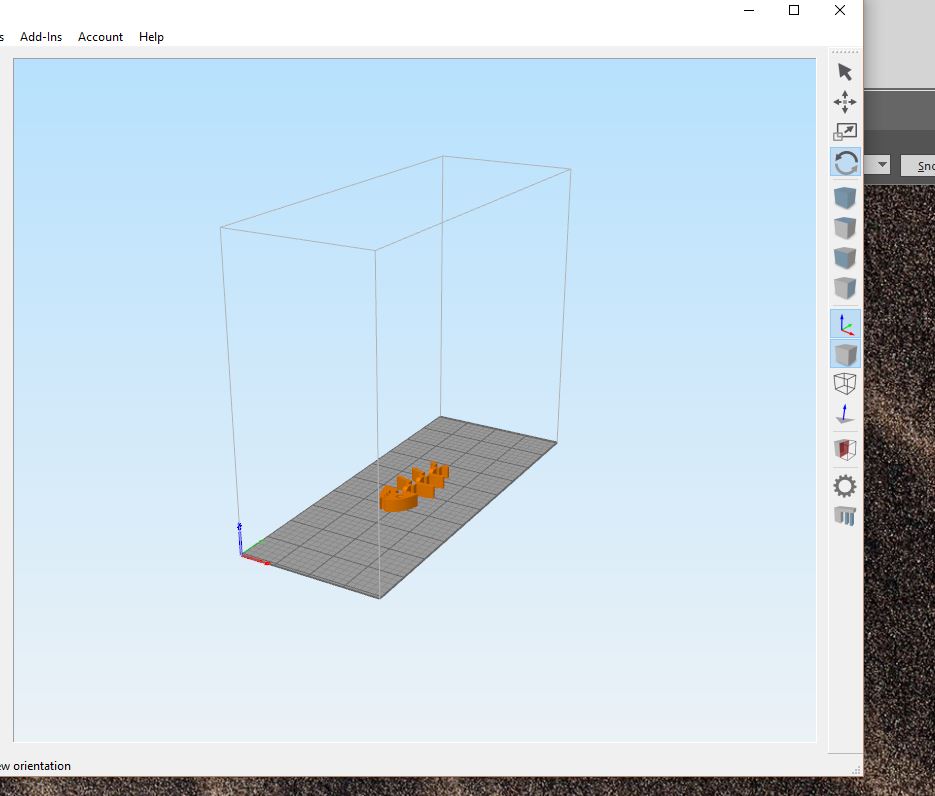Select the rotate circular-arrows tool

point(845,162)
